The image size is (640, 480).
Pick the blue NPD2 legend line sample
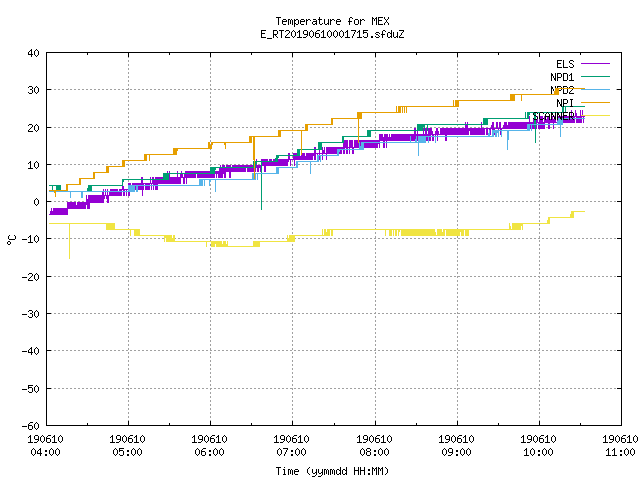pyautogui.click(x=595, y=89)
